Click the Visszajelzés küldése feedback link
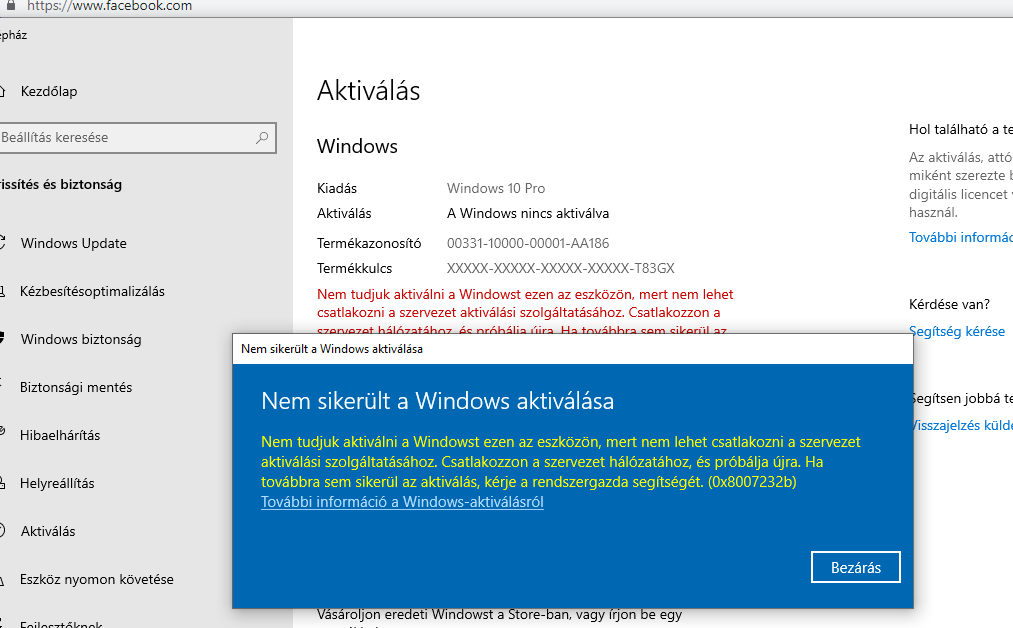This screenshot has width=1013, height=628. [961, 425]
